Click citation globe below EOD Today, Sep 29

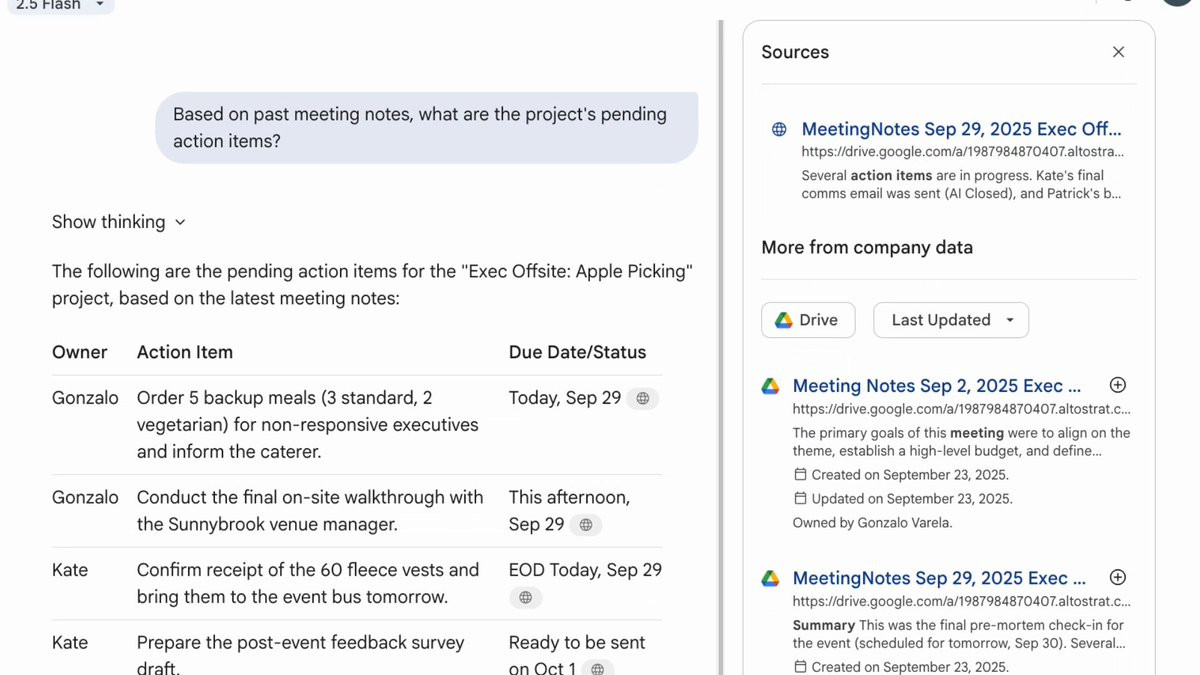pos(525,597)
